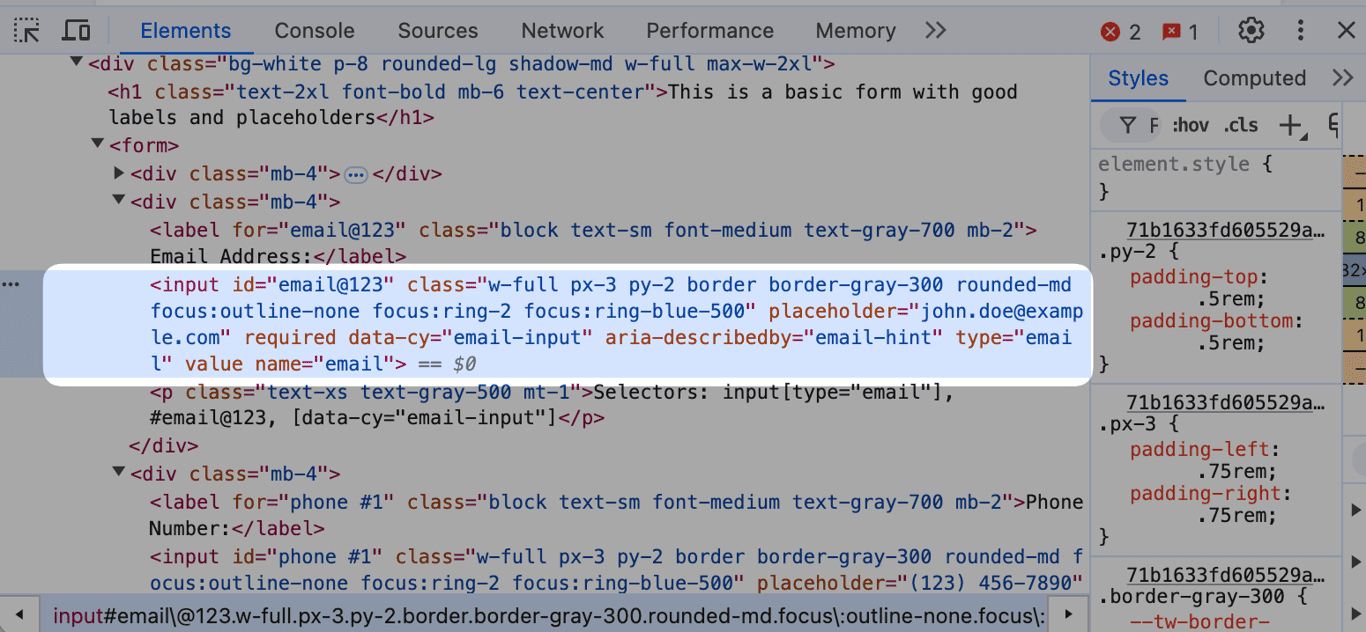Click the ellipsis inside collapsed div mb-4

356,175
